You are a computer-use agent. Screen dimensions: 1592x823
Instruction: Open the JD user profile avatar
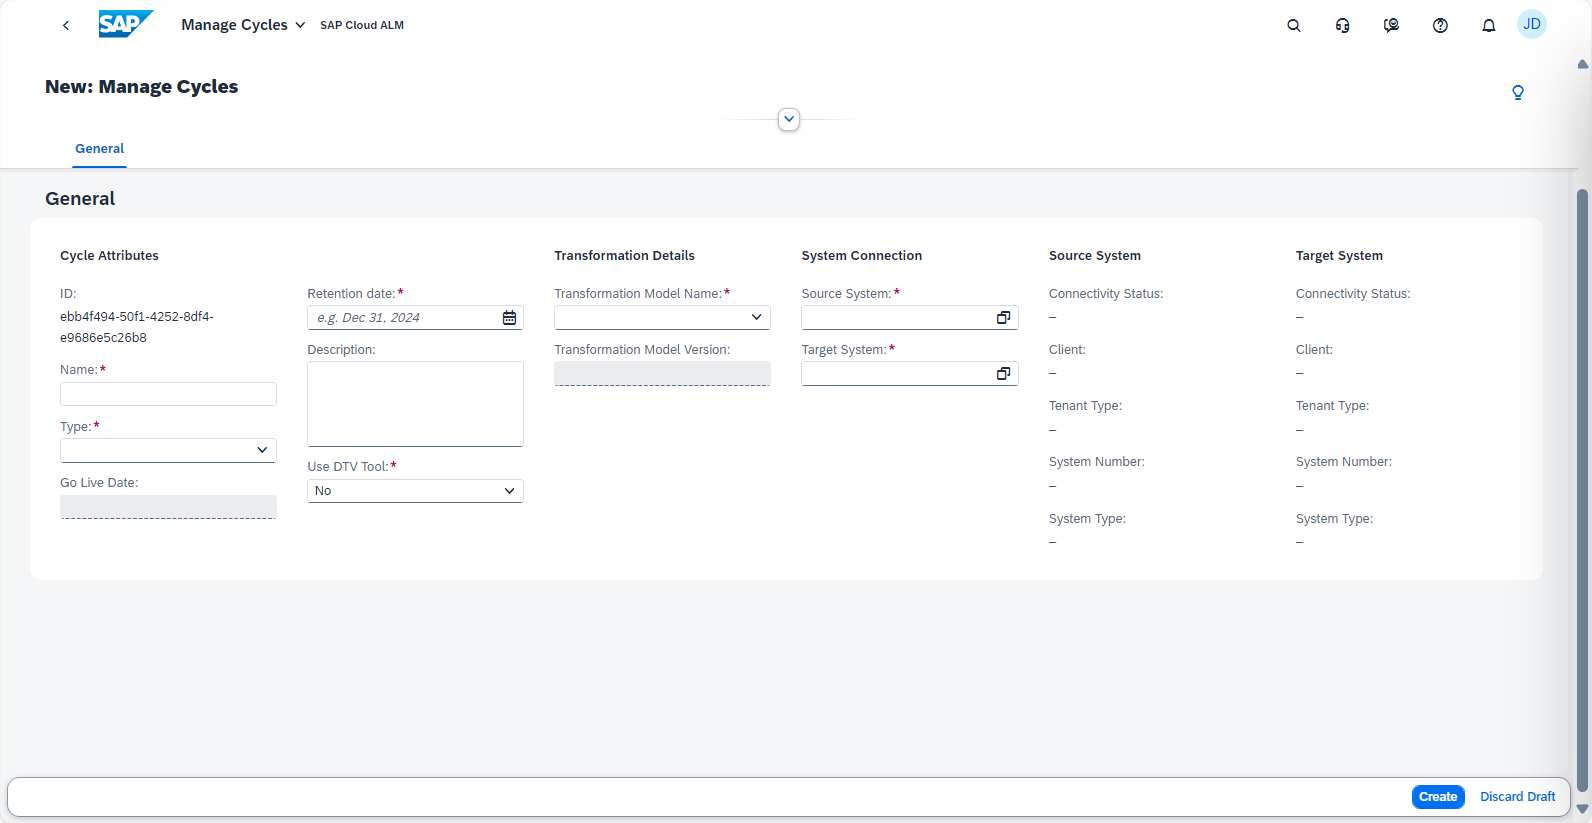click(x=1531, y=24)
